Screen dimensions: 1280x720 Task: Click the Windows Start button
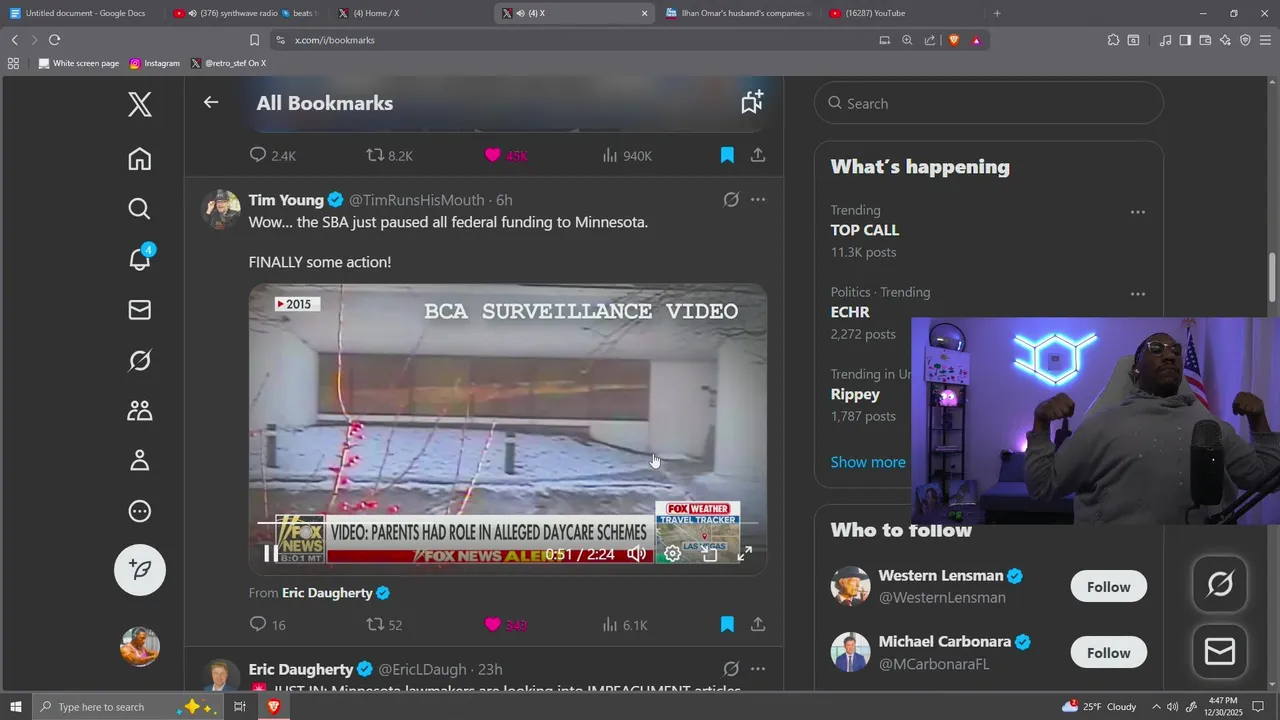point(17,707)
